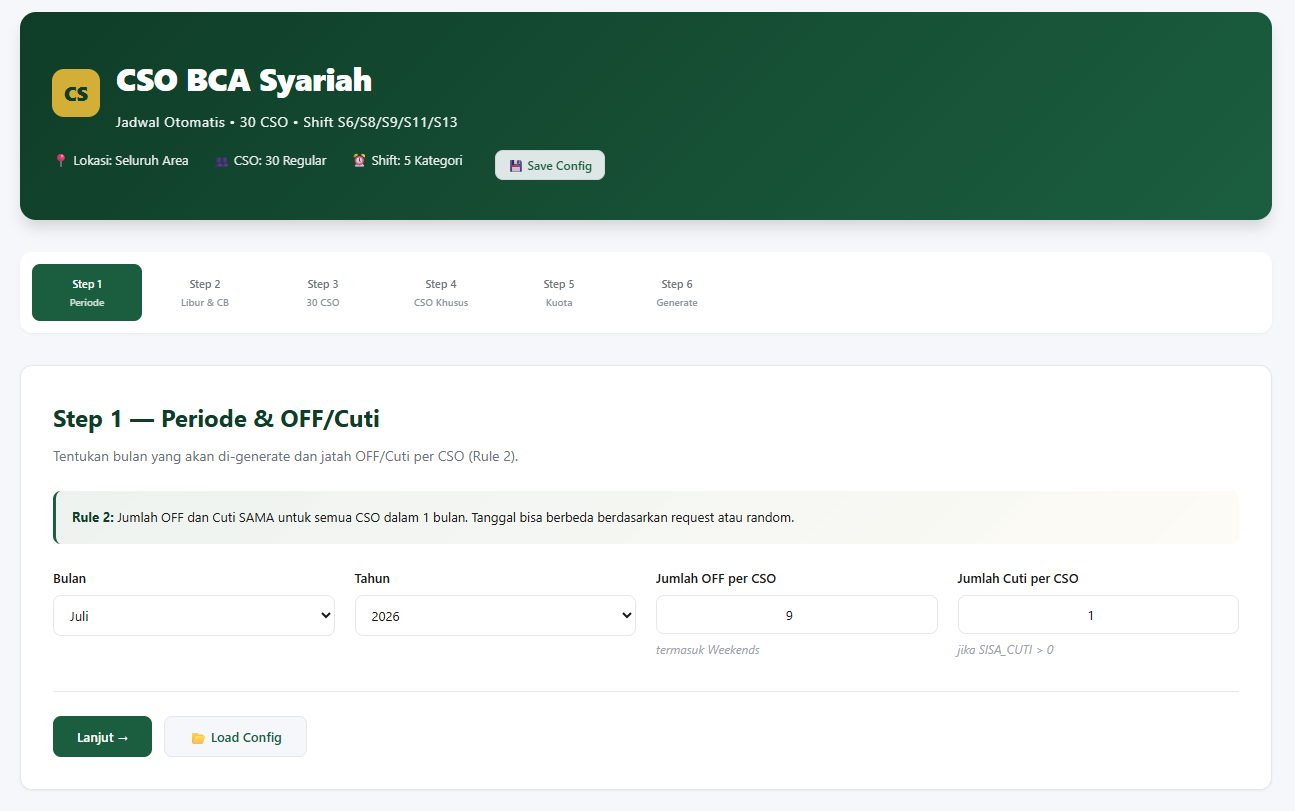Click the Rule 2 notice text
1295x811 pixels.
(433, 518)
